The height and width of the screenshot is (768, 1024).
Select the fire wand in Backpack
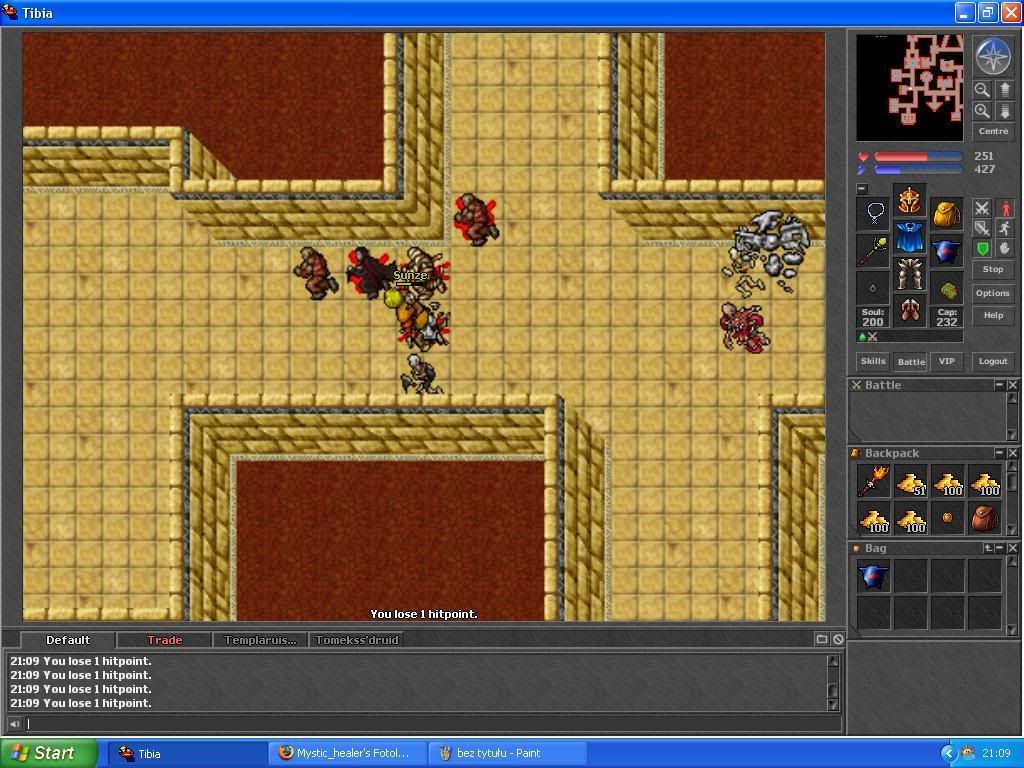874,481
